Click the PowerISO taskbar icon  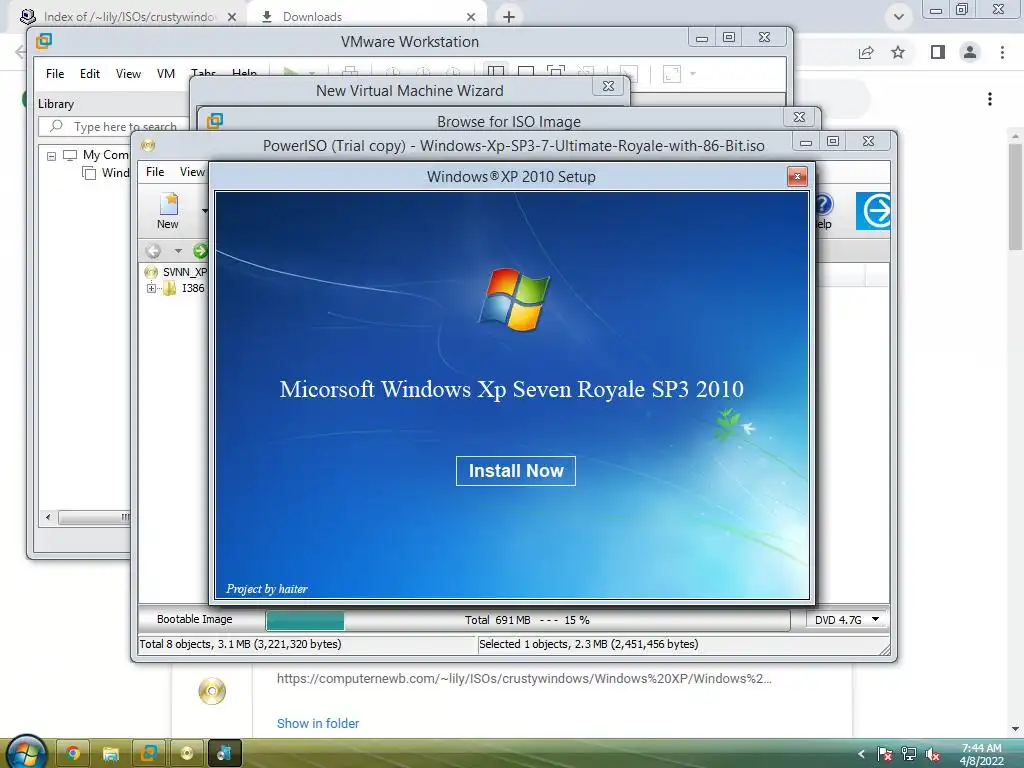point(187,754)
